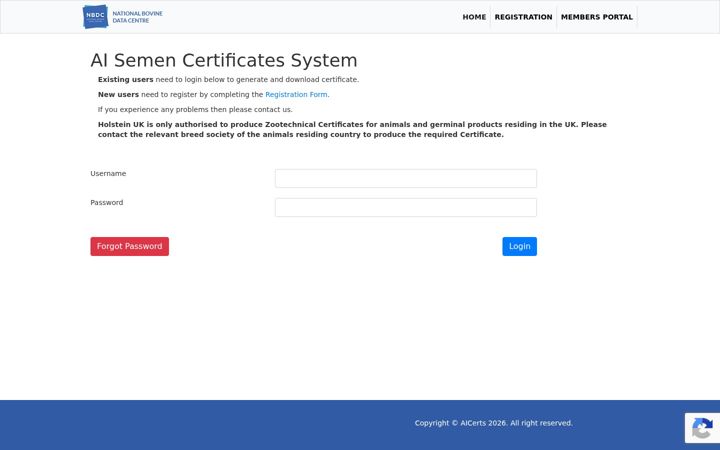Click the 'New users' bold text
Screen dimensions: 720x450
(118, 95)
